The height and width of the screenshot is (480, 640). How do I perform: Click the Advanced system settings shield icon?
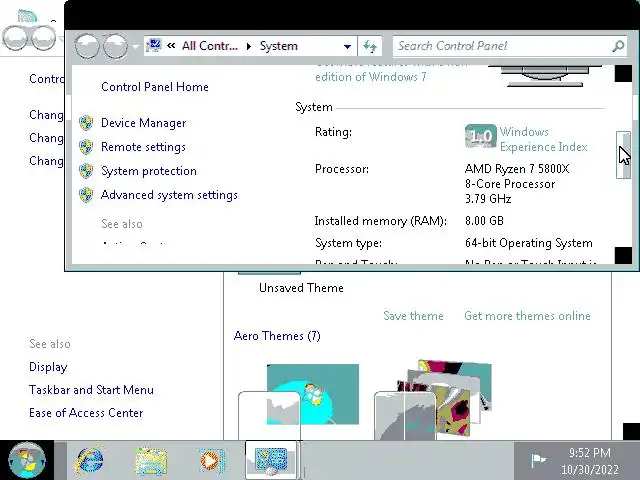click(86, 195)
